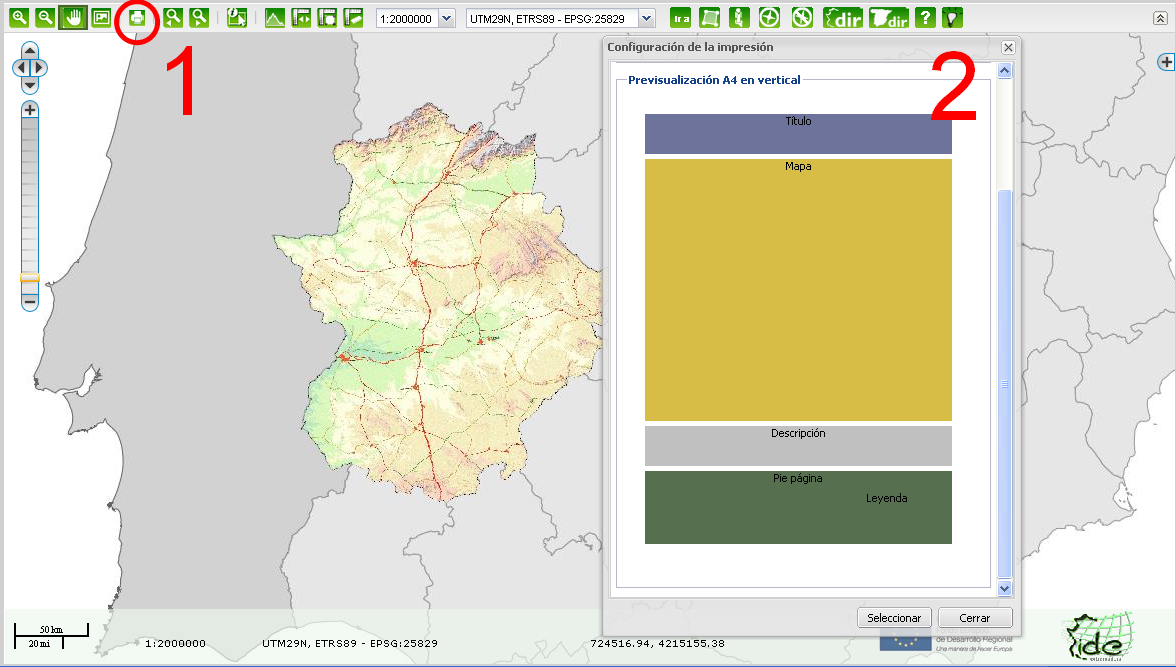Expand the UTM29N coordinate system dropdown
The width and height of the screenshot is (1176, 667).
click(x=646, y=18)
